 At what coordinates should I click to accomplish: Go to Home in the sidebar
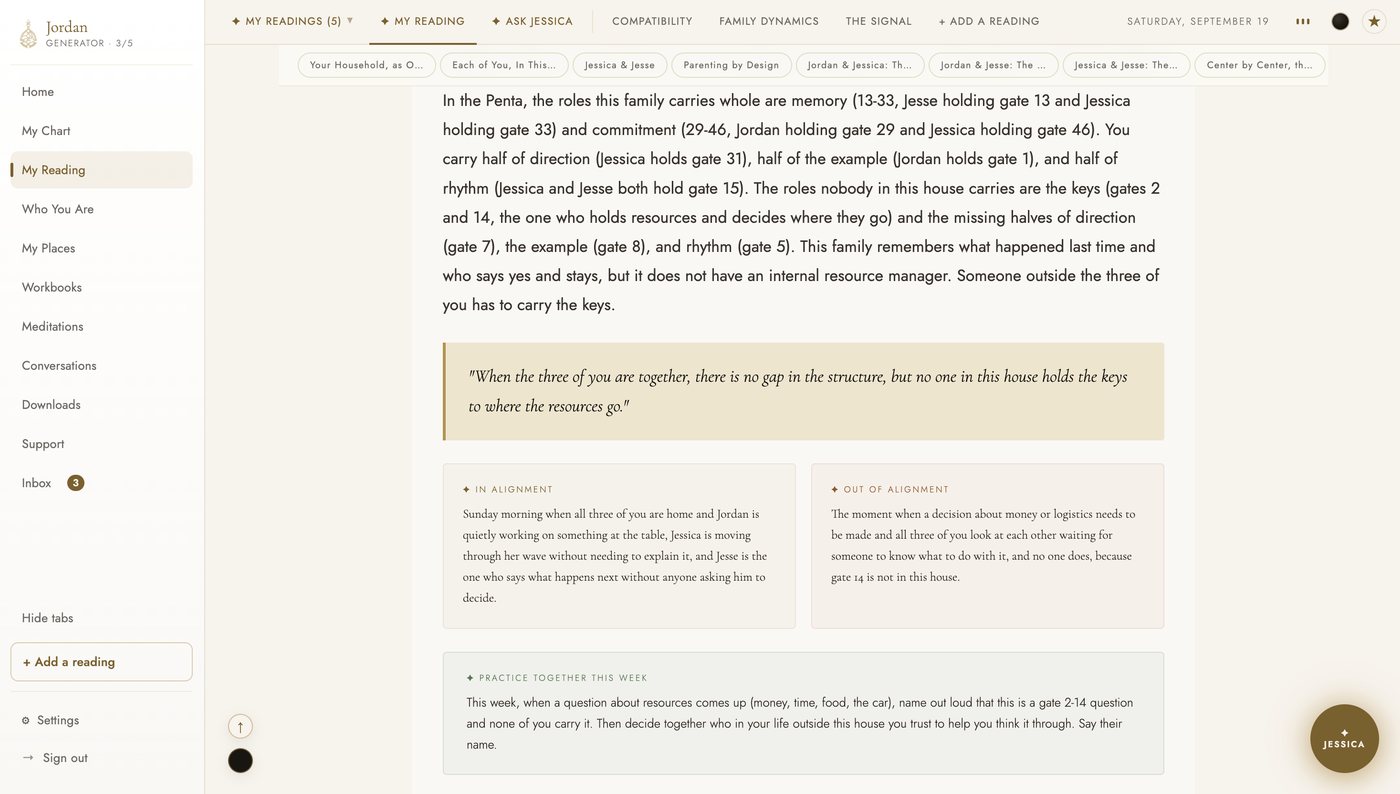pyautogui.click(x=101, y=92)
